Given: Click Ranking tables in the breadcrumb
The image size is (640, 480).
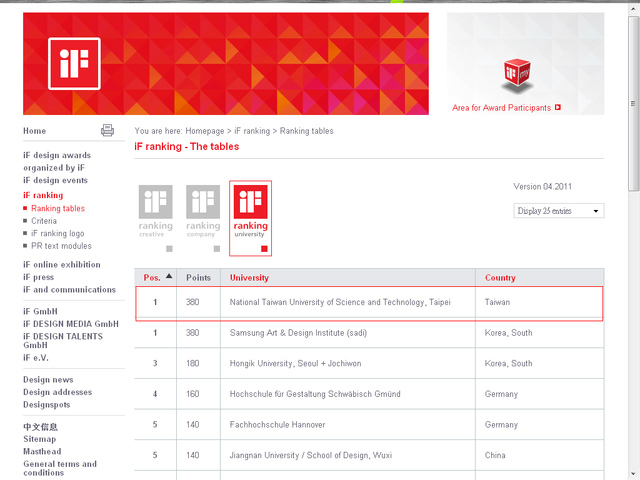Looking at the screenshot, I should coord(307,131).
